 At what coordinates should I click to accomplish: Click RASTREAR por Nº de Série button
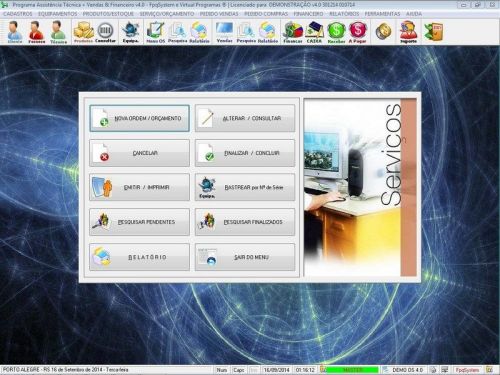245,187
